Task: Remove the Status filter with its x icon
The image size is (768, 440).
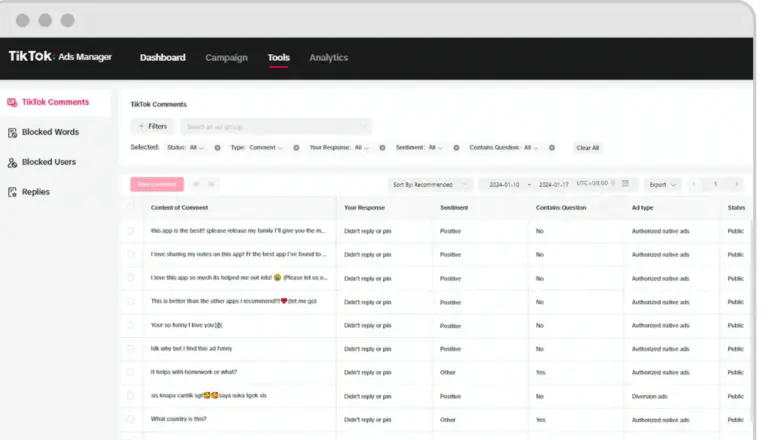Action: [x=217, y=147]
